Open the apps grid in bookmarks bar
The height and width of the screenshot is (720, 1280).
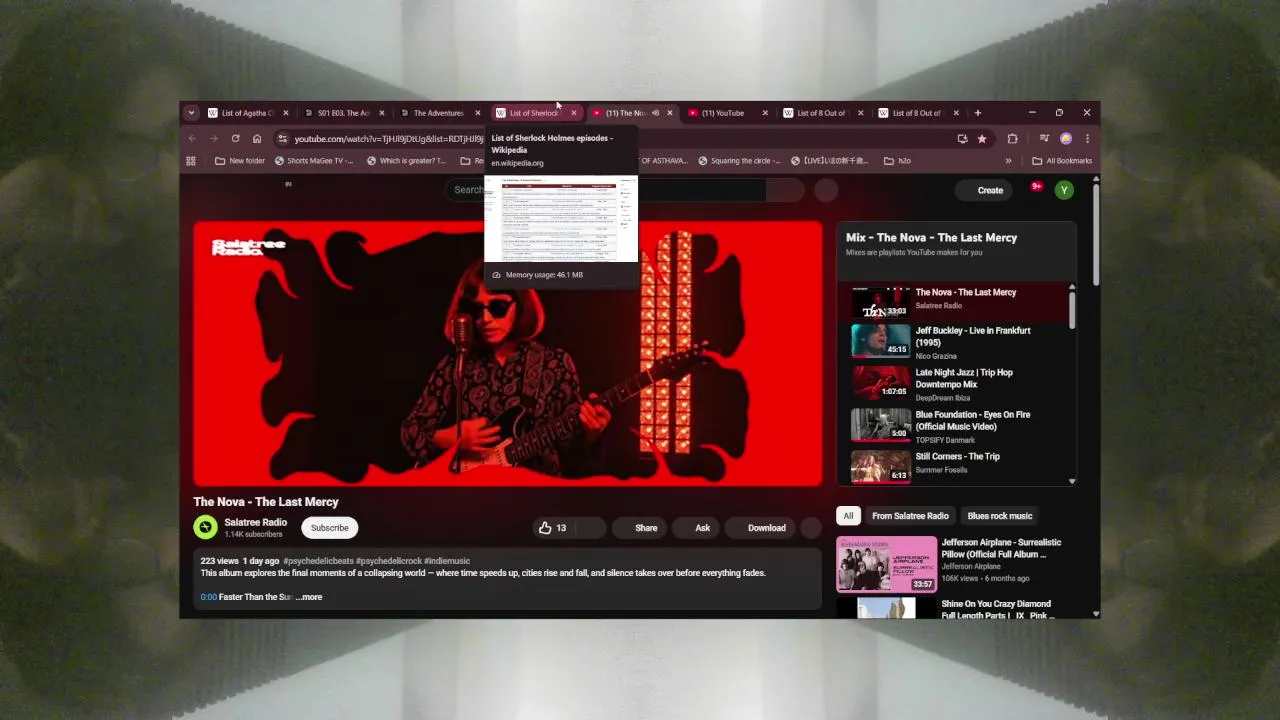point(191,161)
